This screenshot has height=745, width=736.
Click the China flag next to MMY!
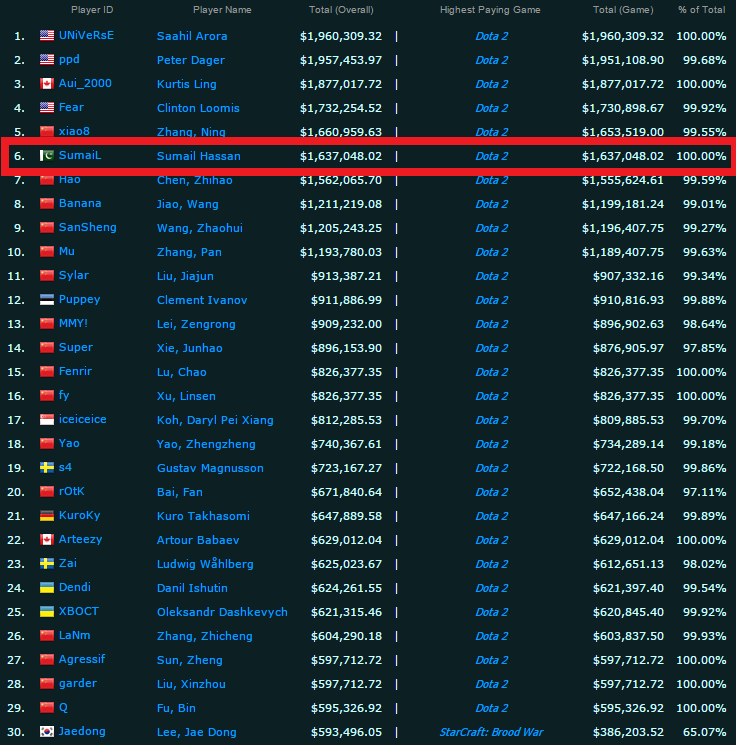(47, 324)
